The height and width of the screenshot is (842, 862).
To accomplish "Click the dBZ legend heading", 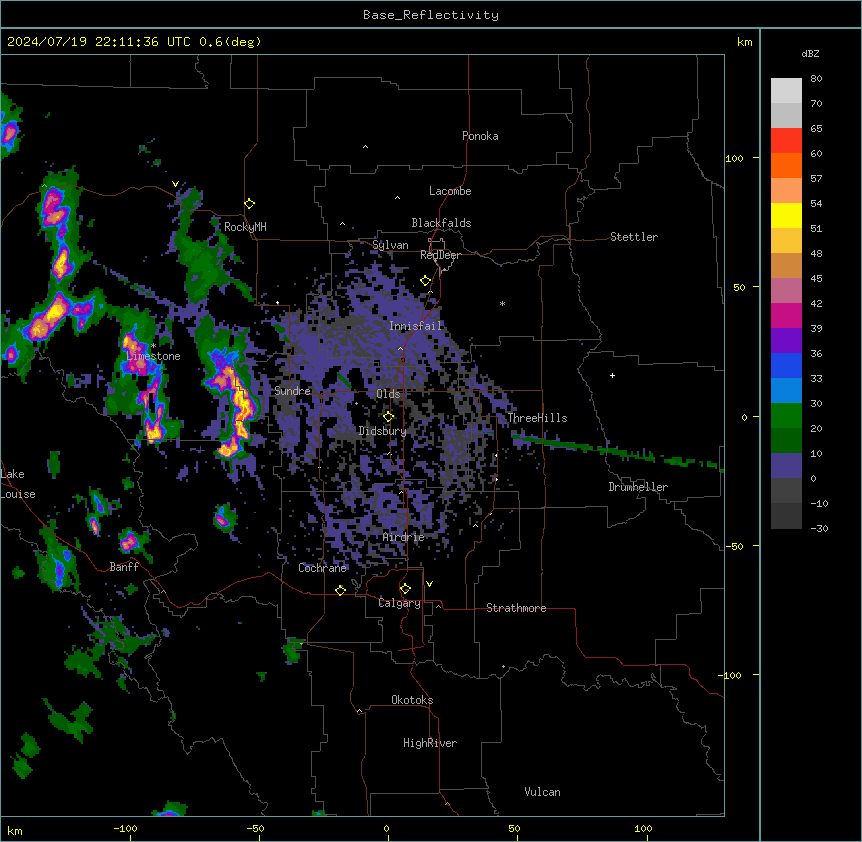I will tap(810, 53).
